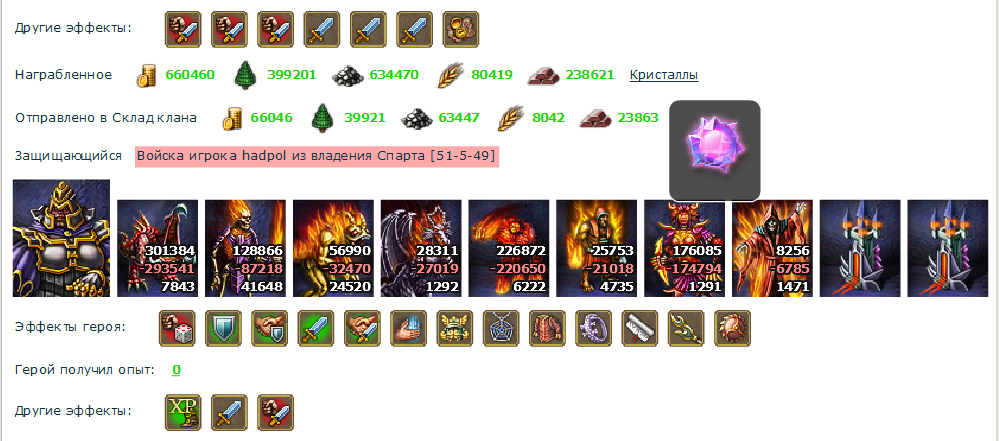The width and height of the screenshot is (999, 441).
Task: Click the hand with blue glow effect icon
Action: [408, 328]
